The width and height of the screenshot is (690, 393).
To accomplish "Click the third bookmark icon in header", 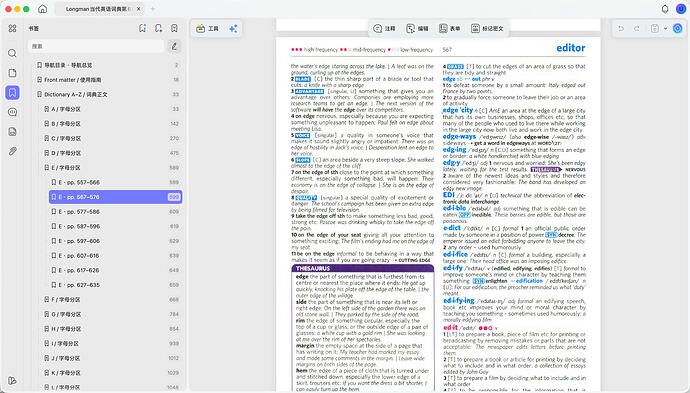I will coord(174,28).
